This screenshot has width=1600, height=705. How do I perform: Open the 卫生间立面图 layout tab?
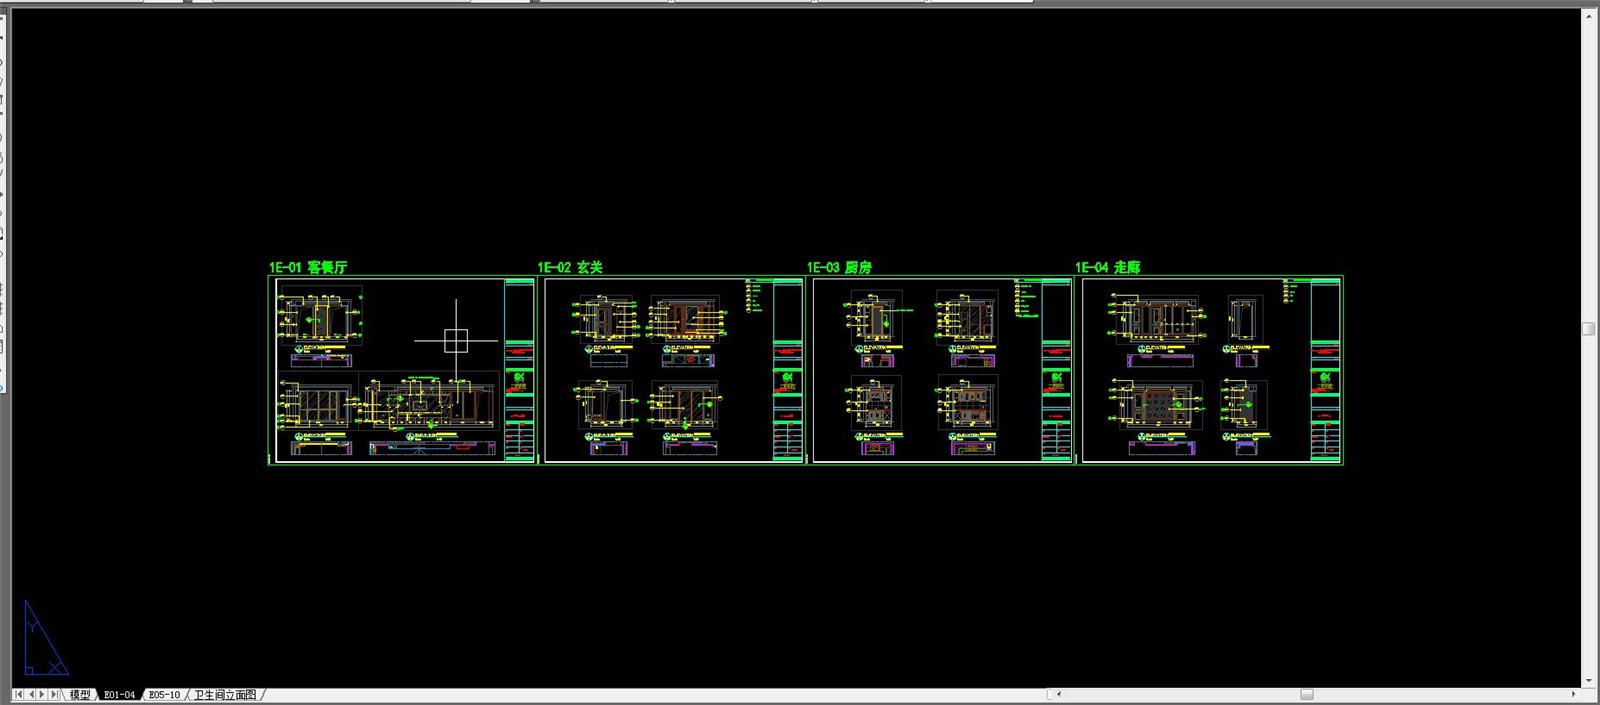click(225, 694)
